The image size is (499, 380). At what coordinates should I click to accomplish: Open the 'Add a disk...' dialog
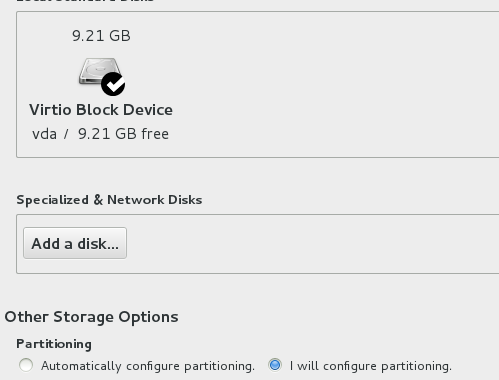tap(75, 243)
